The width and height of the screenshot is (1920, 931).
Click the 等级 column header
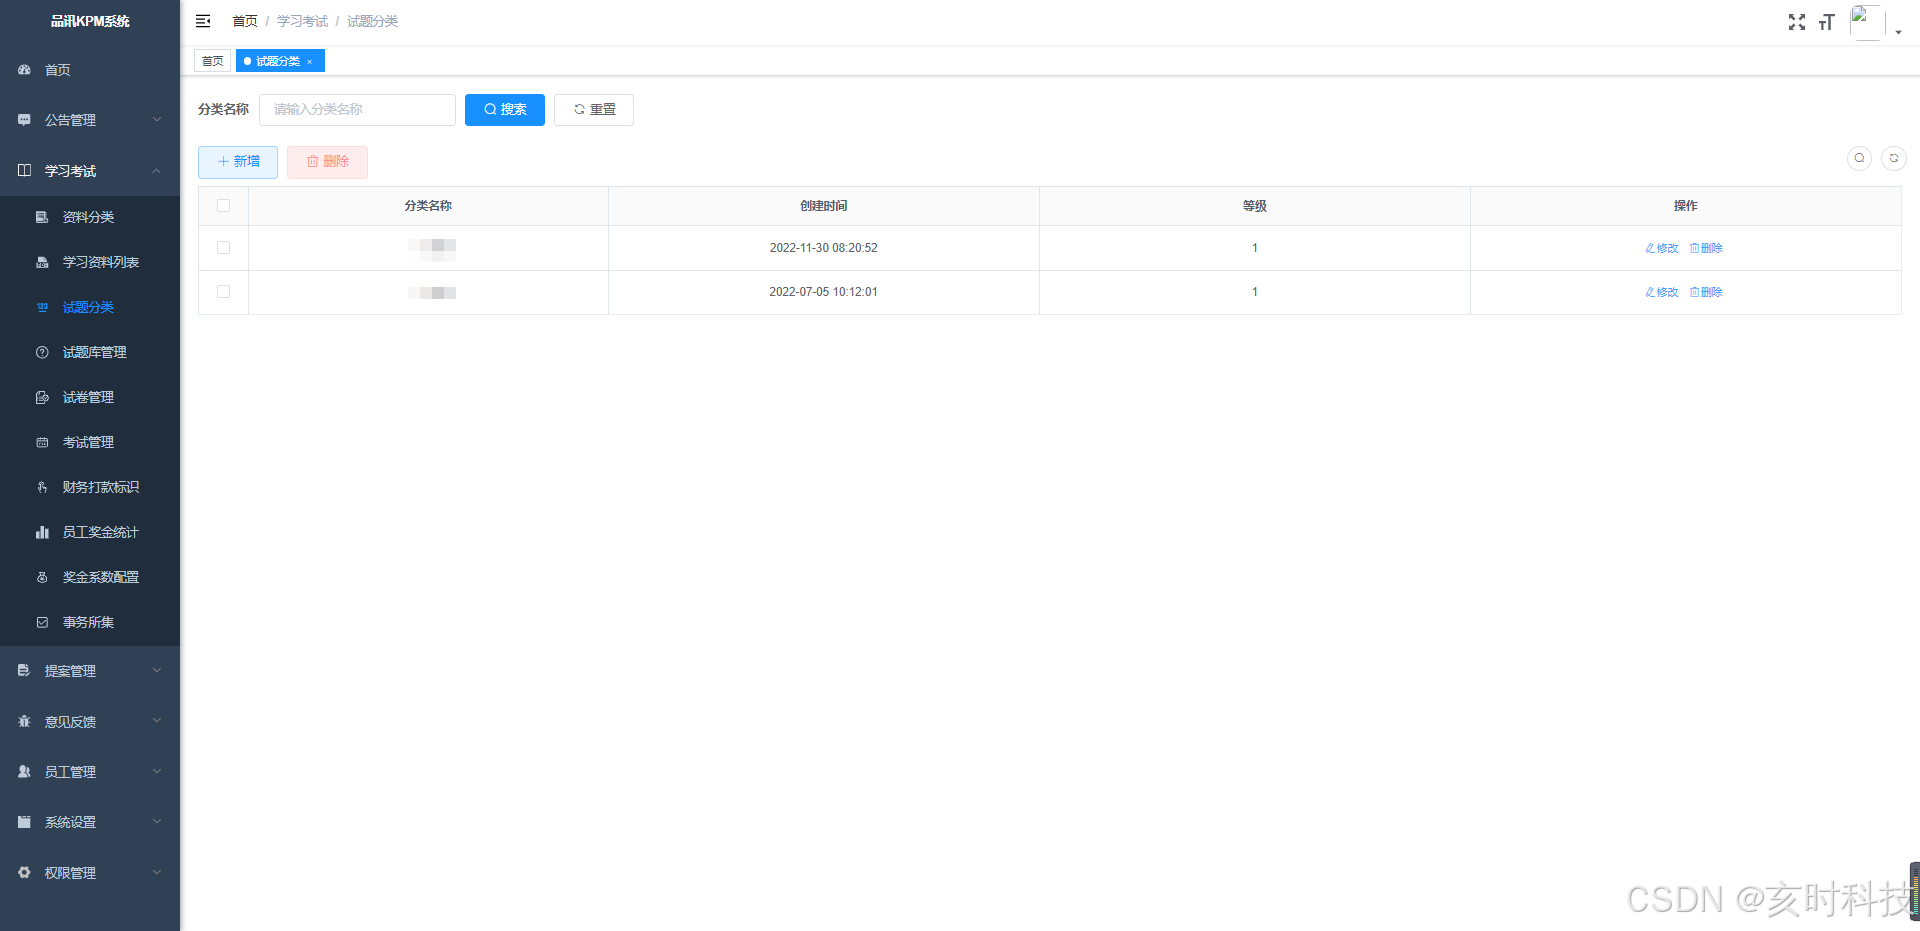(x=1255, y=206)
